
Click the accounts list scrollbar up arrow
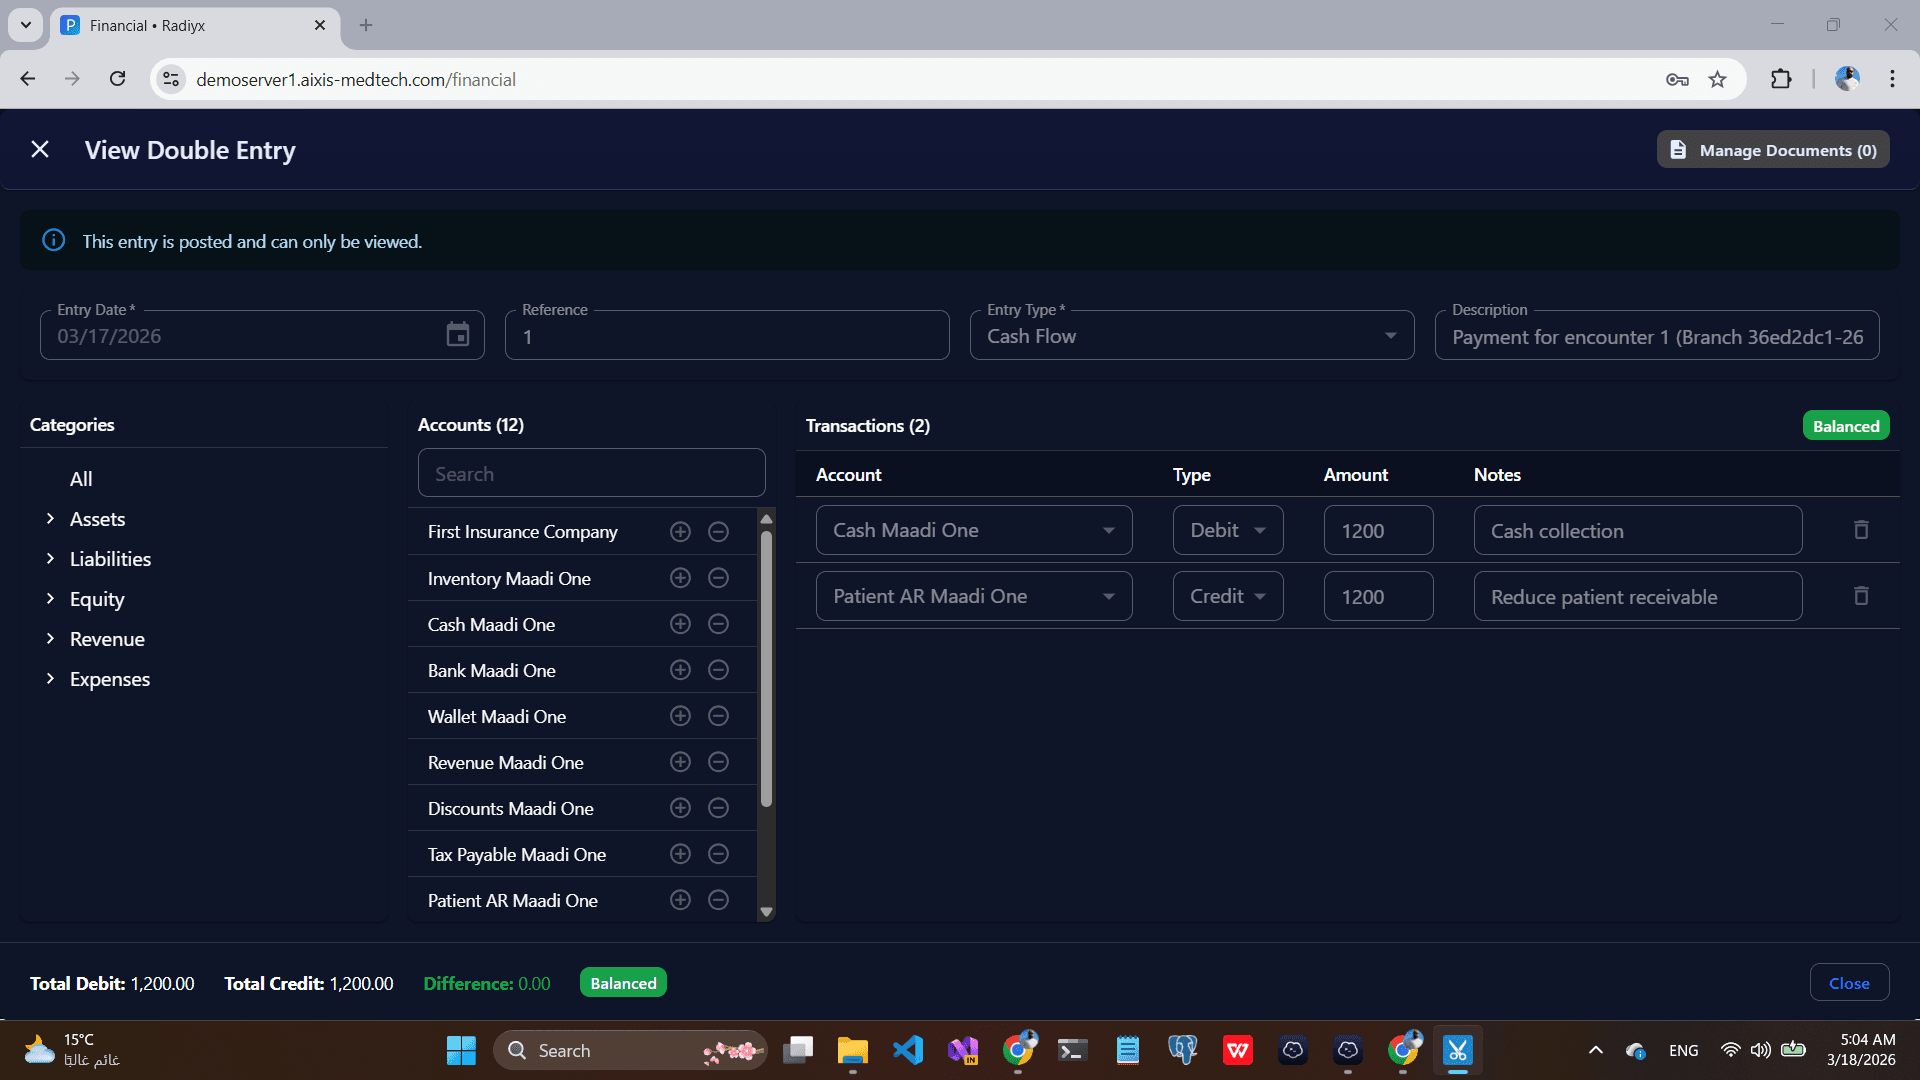click(x=766, y=519)
